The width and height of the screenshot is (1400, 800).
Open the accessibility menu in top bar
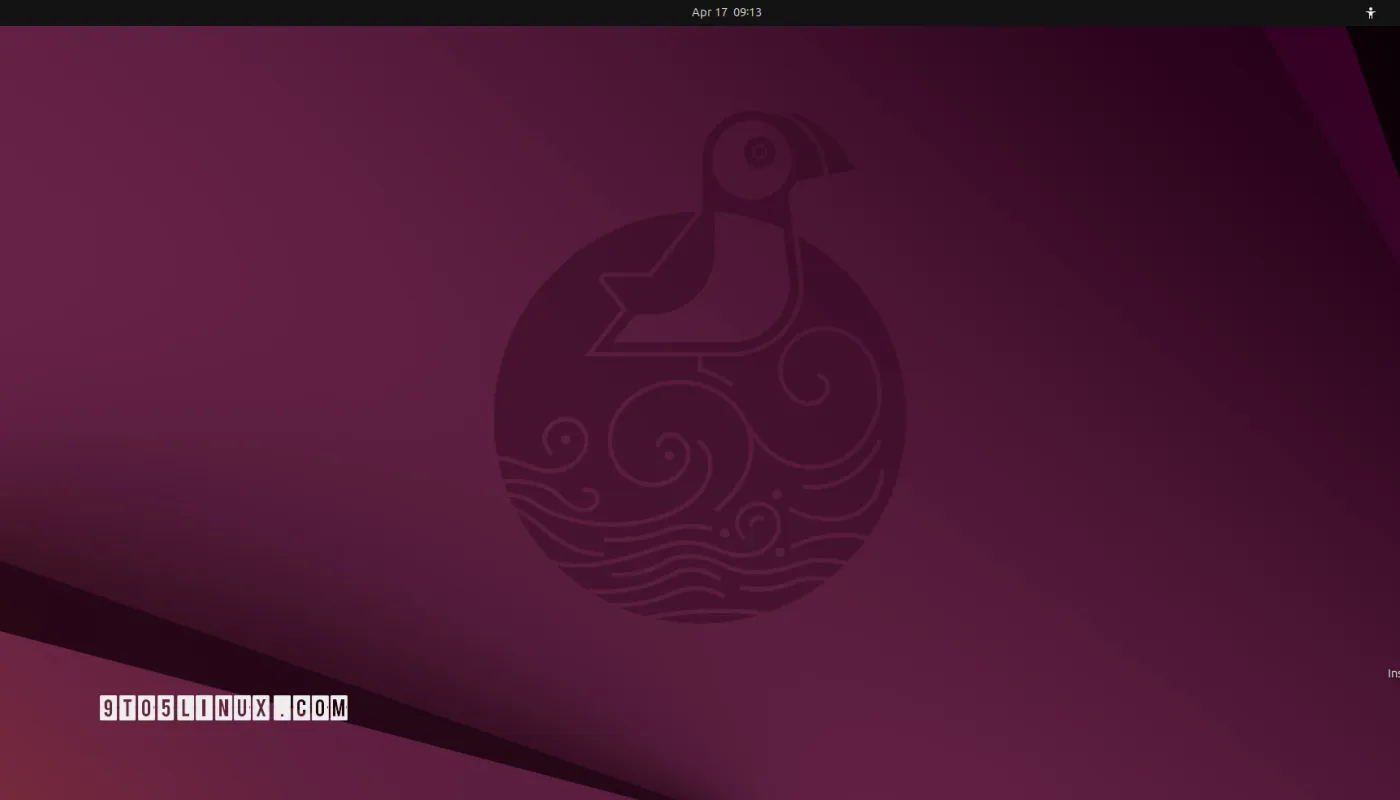click(x=1371, y=13)
